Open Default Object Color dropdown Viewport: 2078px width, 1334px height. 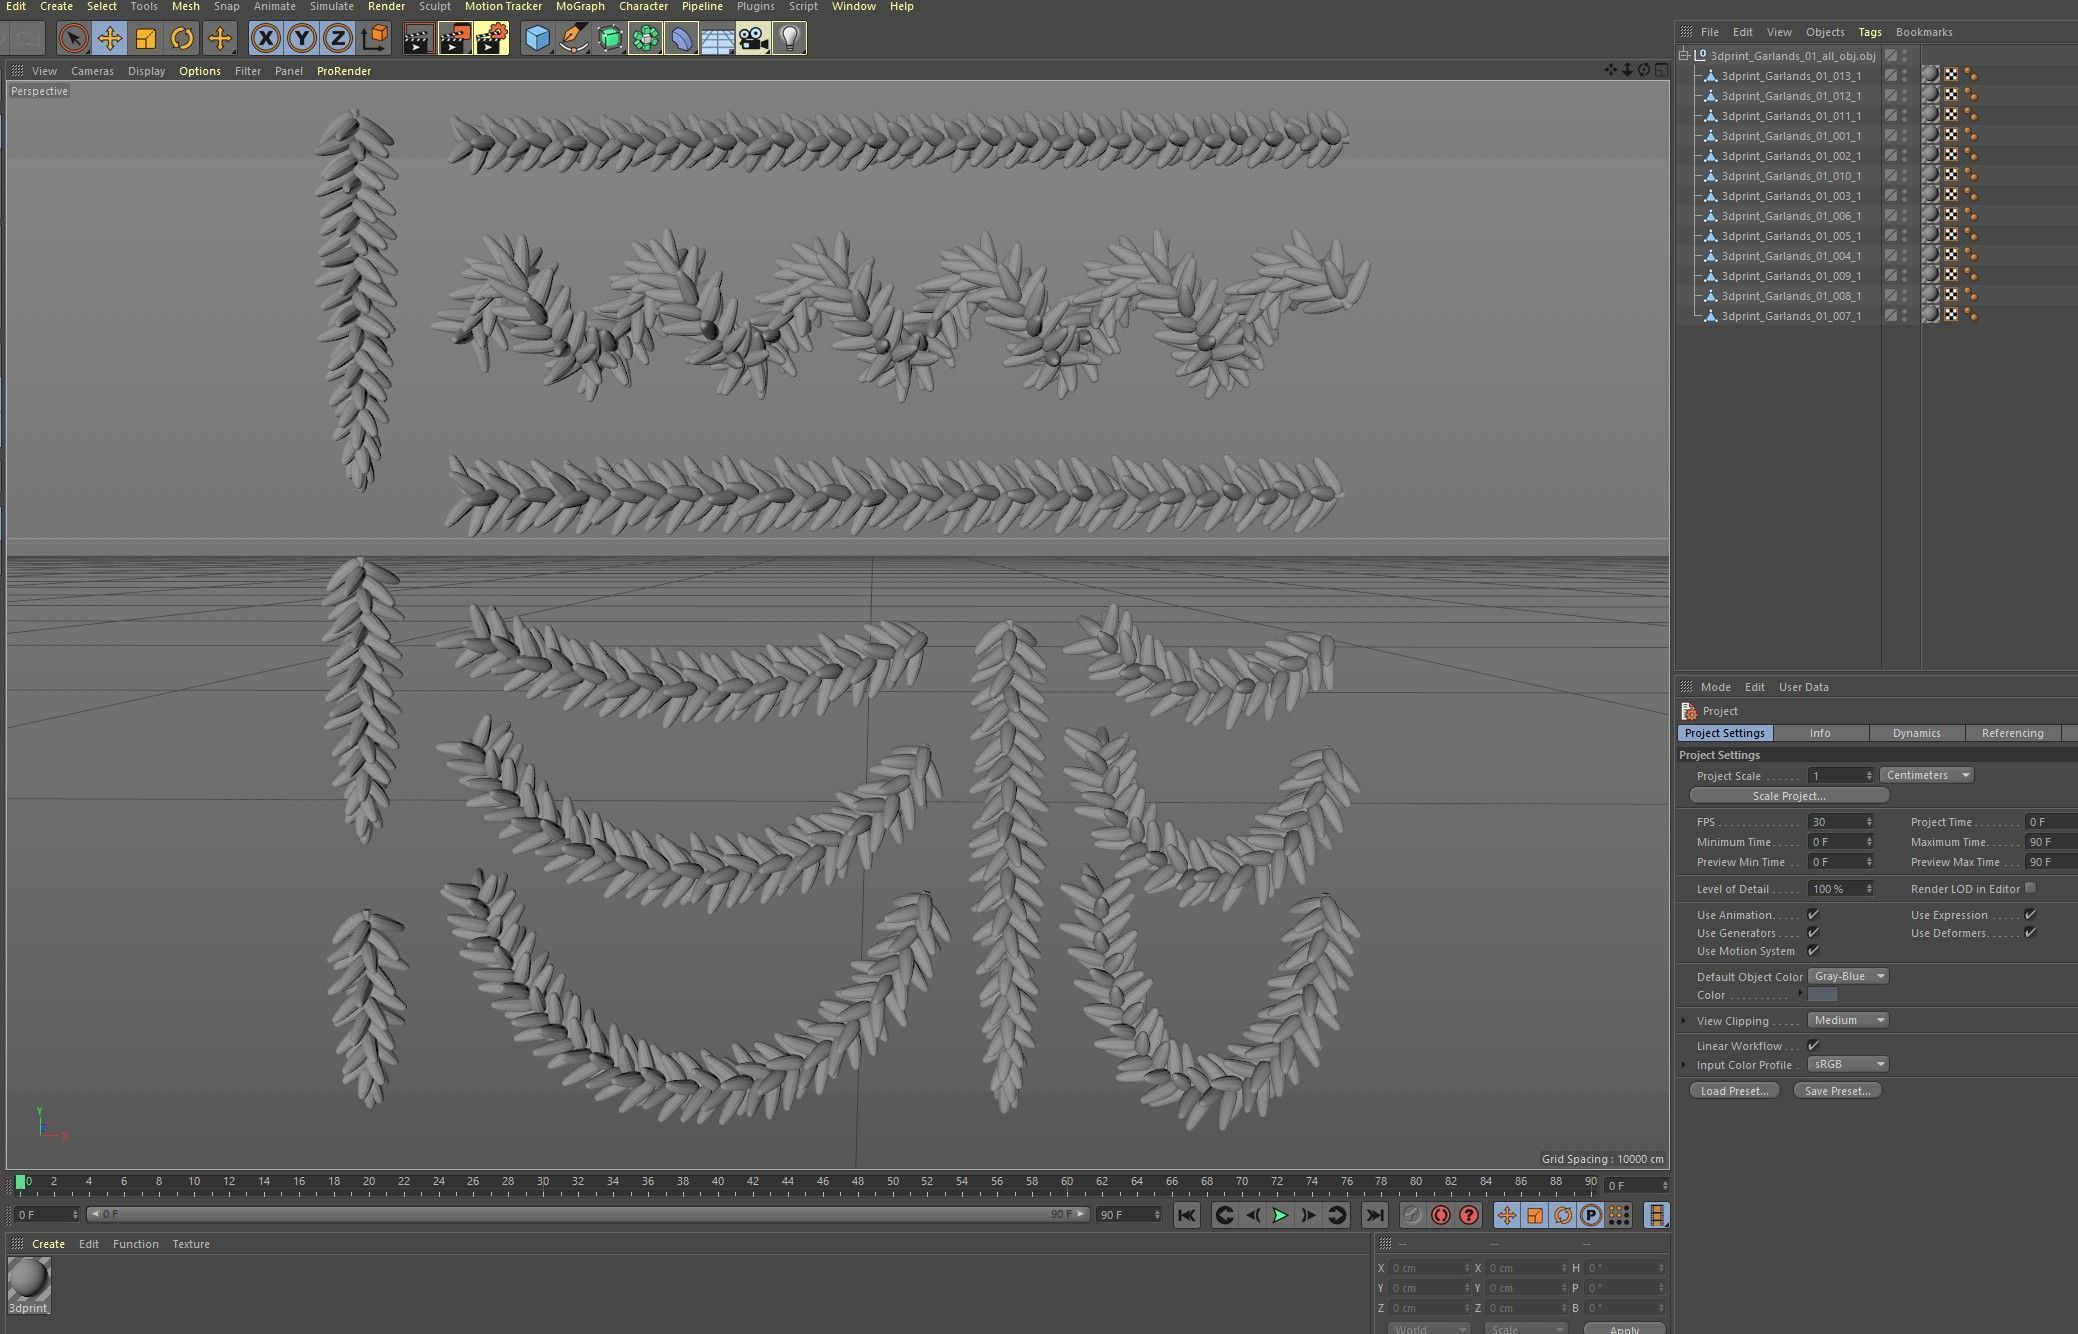(1848, 976)
